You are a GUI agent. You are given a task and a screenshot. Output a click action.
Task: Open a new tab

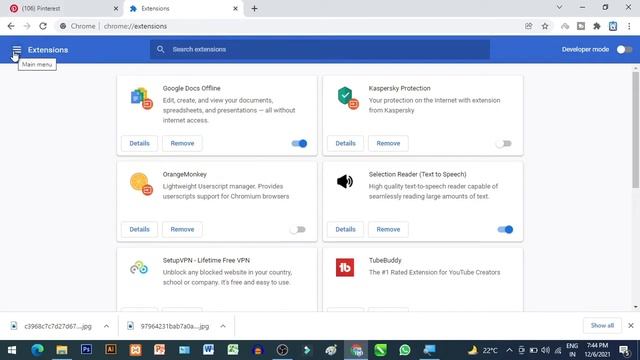254,9
